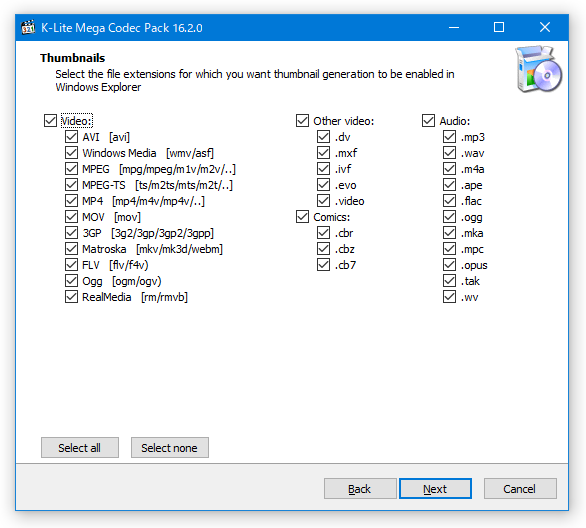Close the installer window
Image resolution: width=586 pixels, height=528 pixels.
tap(545, 28)
